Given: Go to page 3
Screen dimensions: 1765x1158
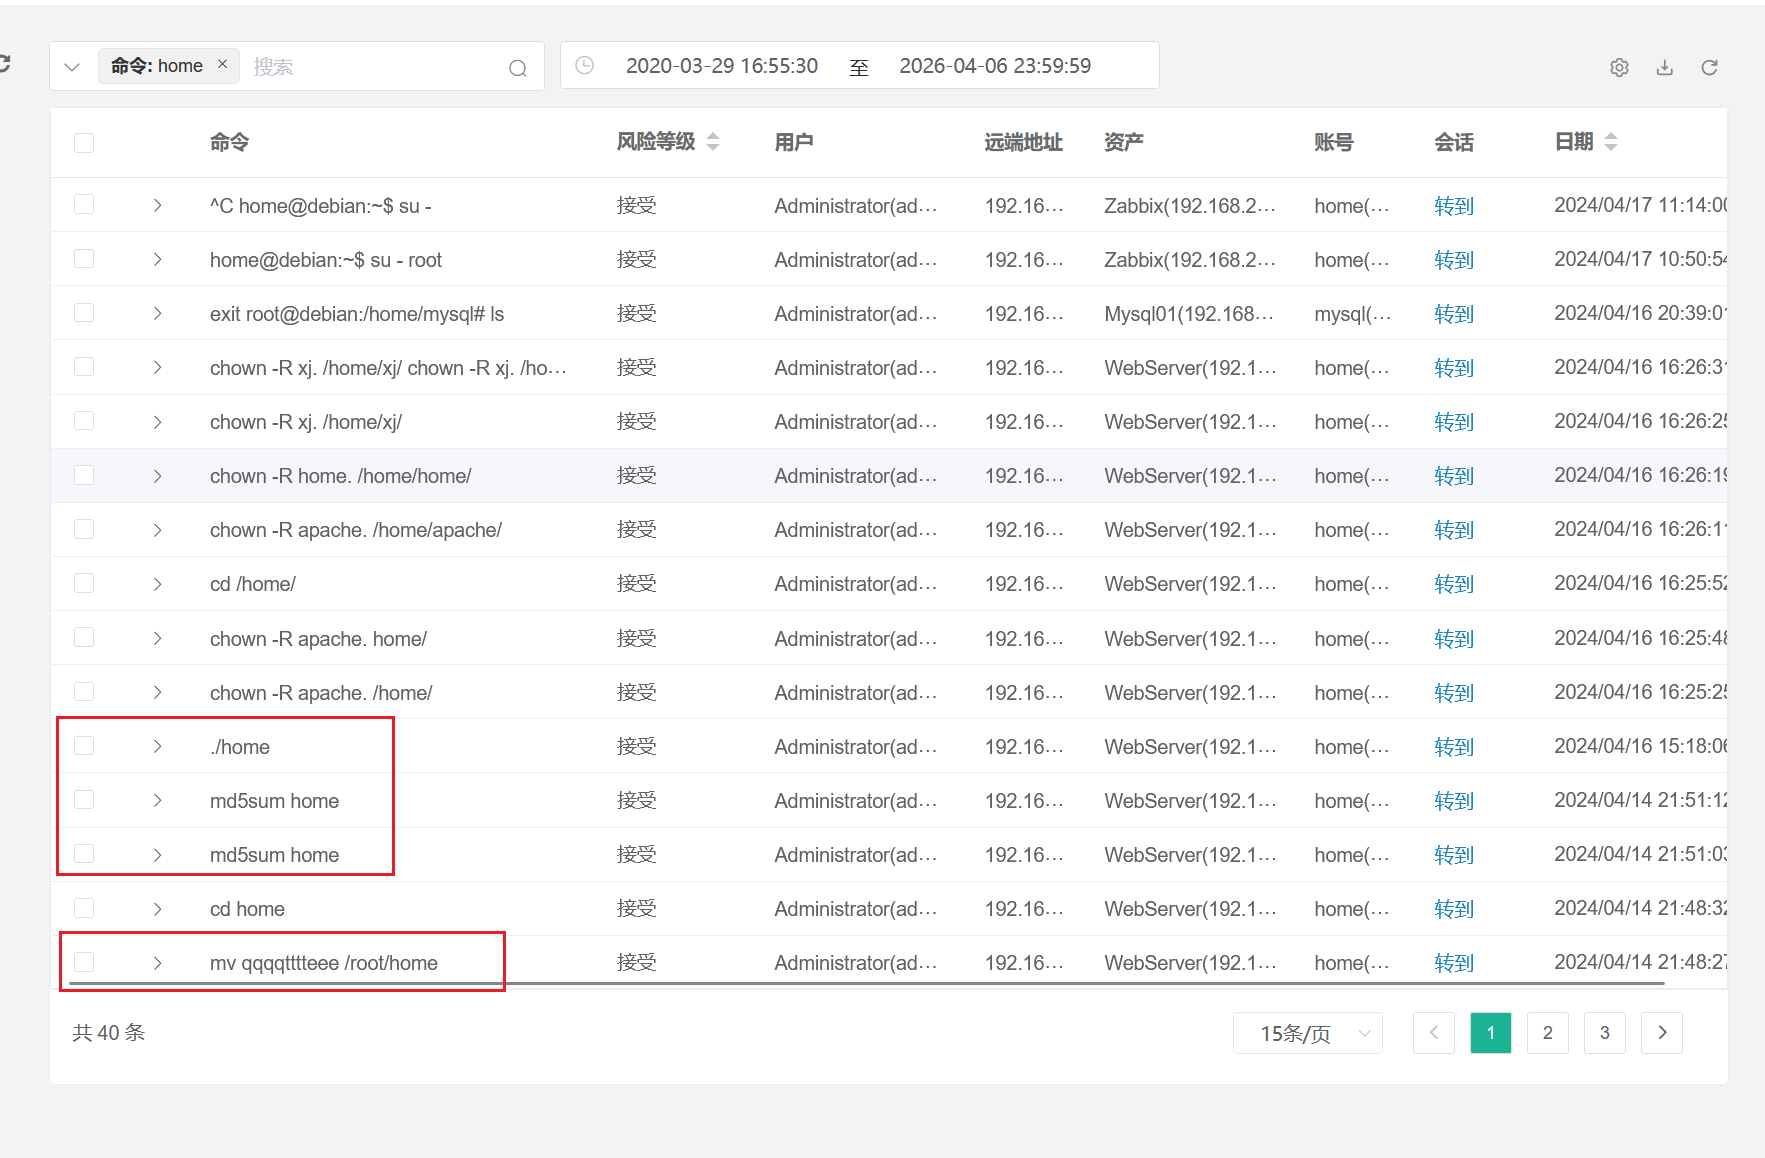Looking at the screenshot, I should 1604,1033.
